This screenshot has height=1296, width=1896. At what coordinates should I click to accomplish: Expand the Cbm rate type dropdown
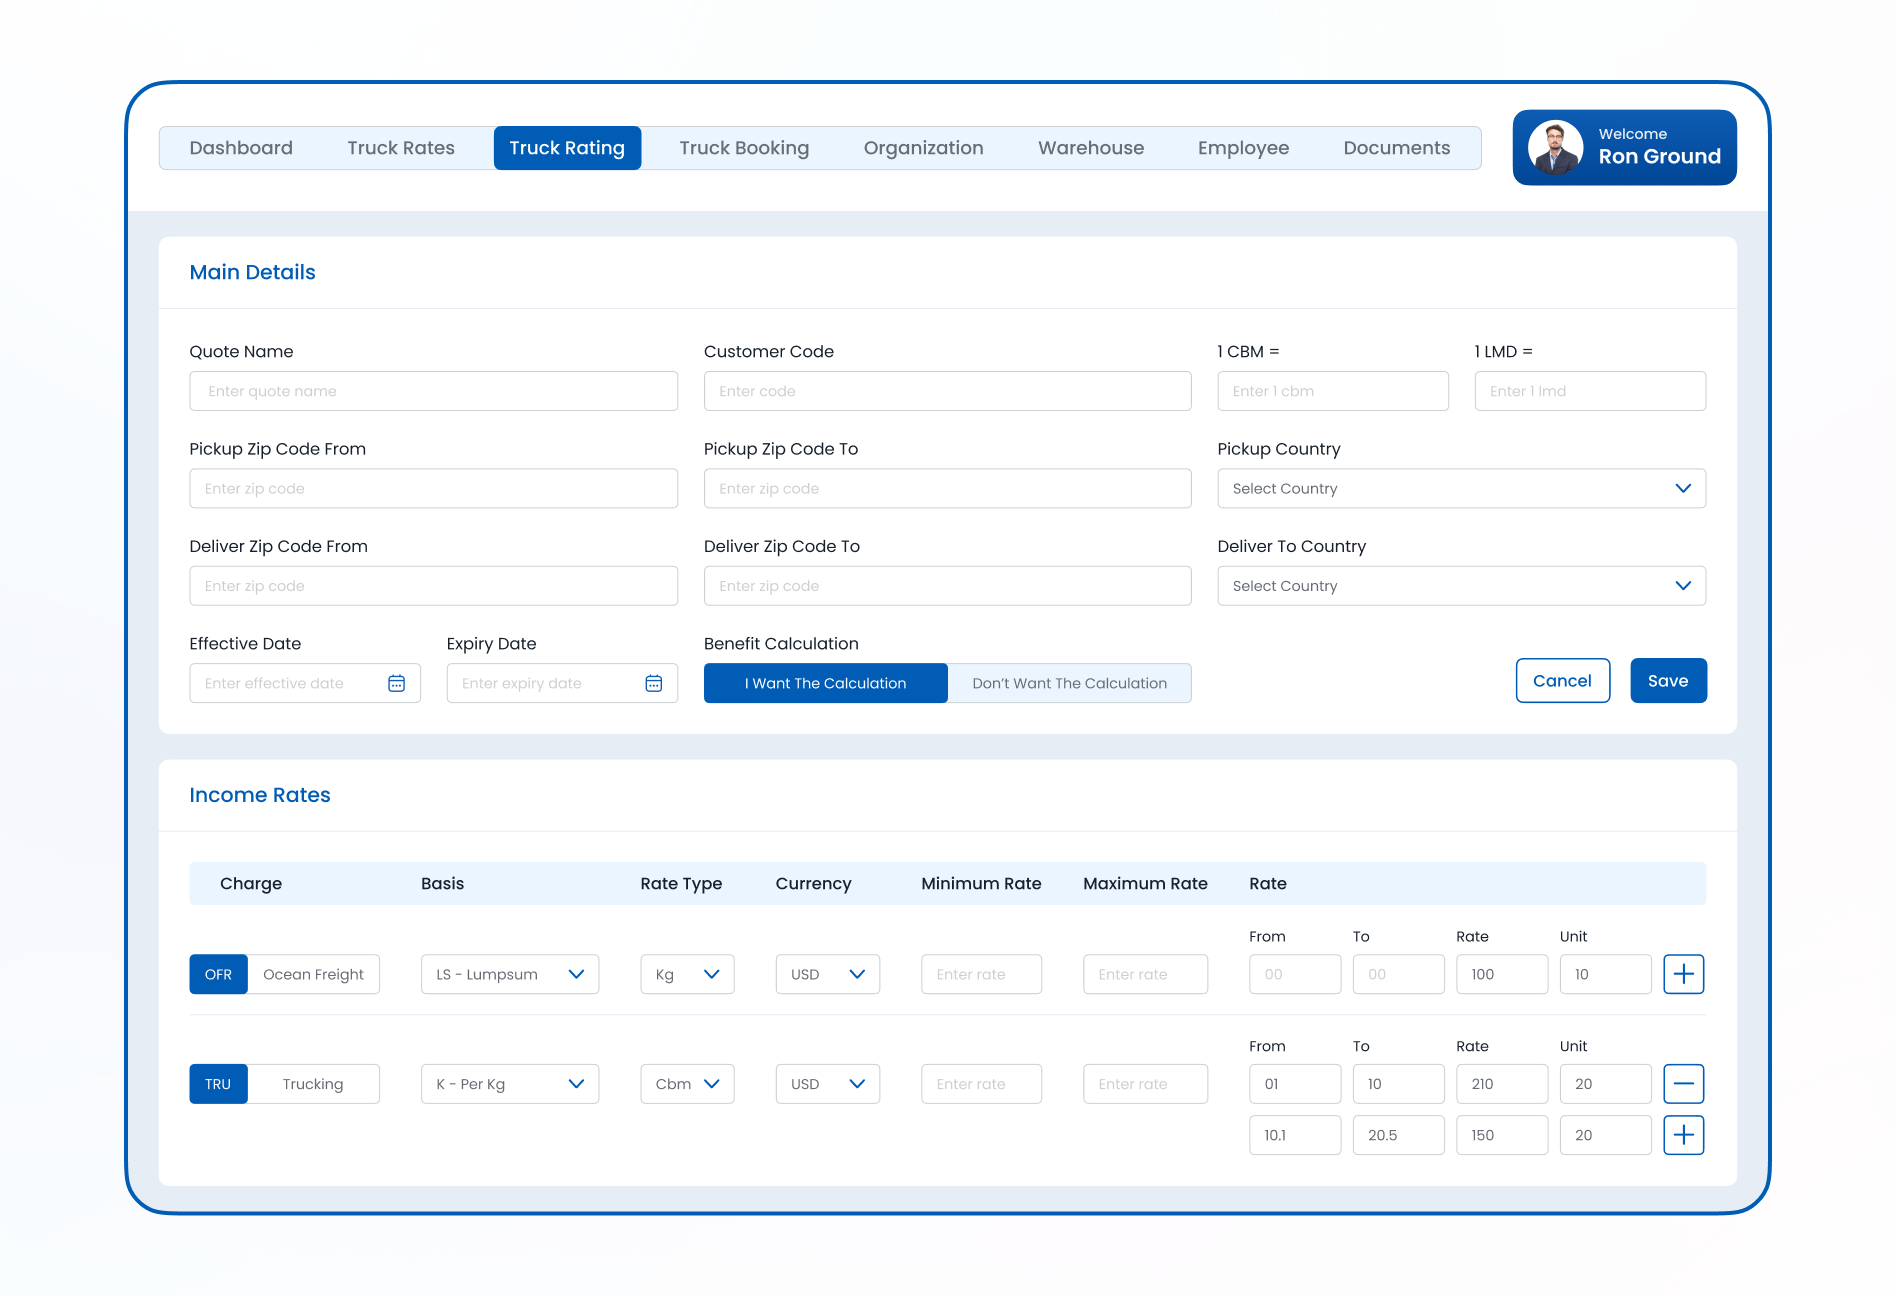point(687,1084)
